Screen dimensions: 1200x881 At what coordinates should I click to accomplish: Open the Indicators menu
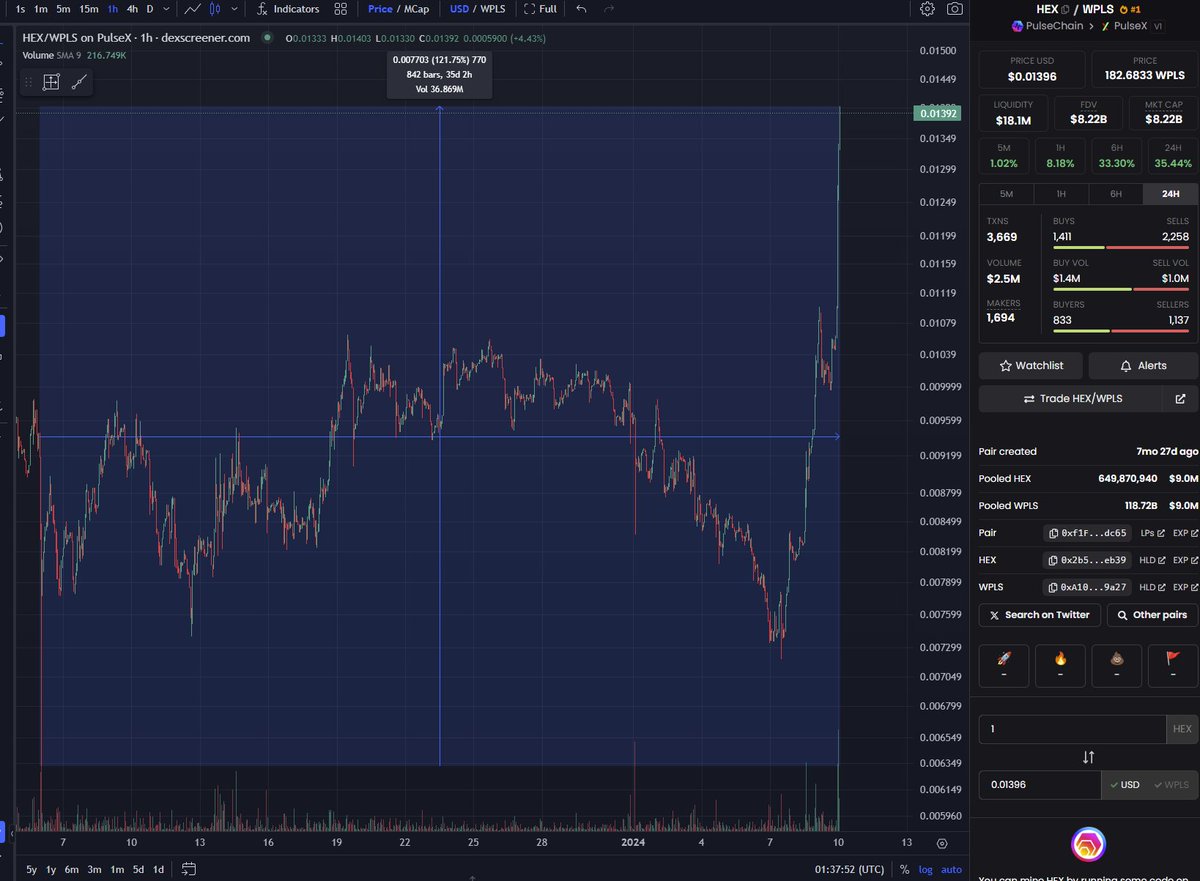point(288,9)
